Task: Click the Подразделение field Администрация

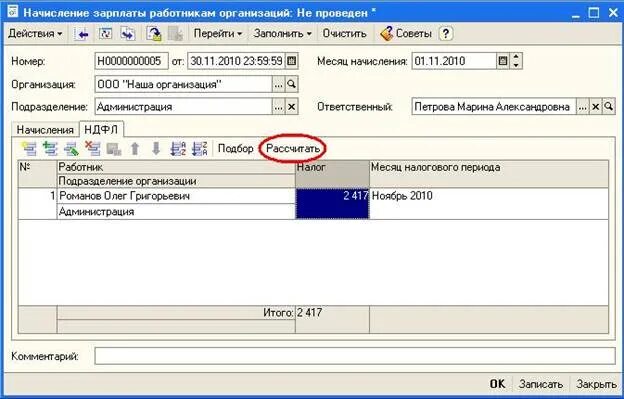Action: click(x=183, y=107)
